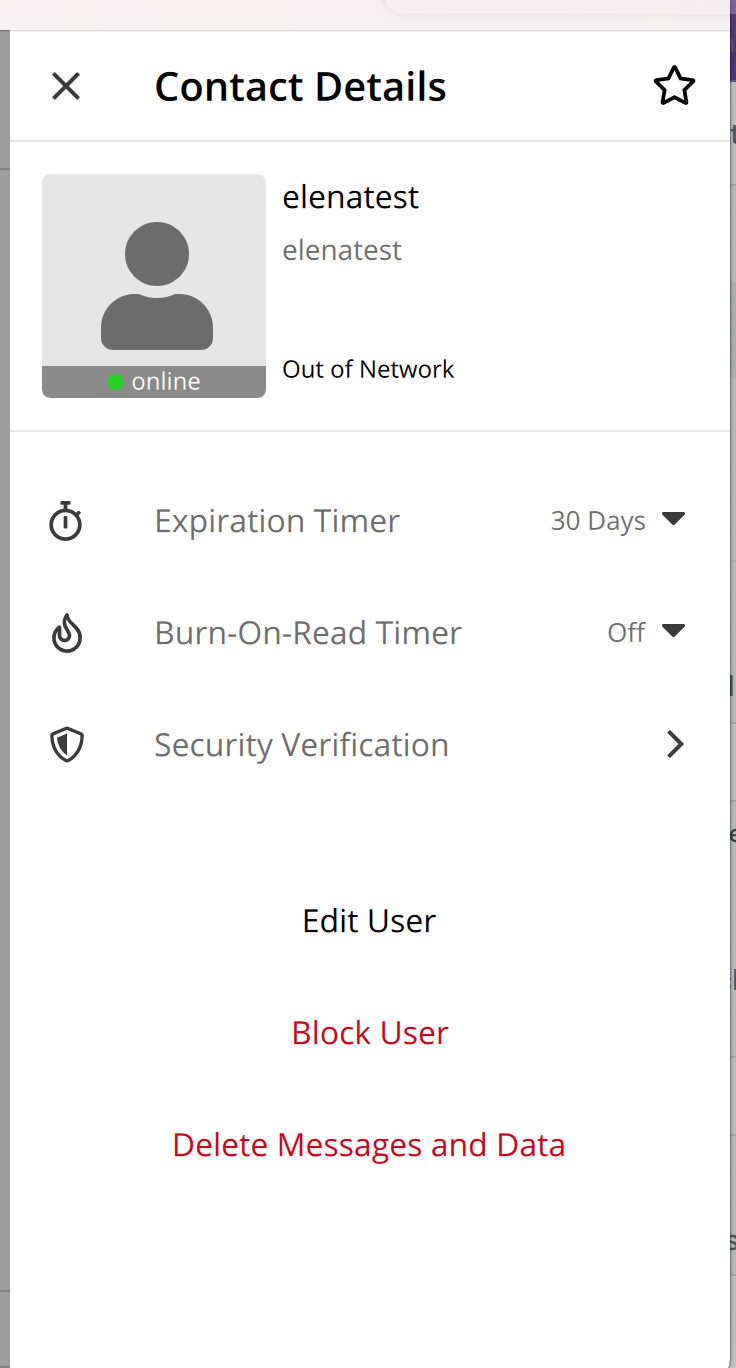The width and height of the screenshot is (736, 1368).
Task: Click Delete Messages and Data
Action: pyautogui.click(x=369, y=1145)
